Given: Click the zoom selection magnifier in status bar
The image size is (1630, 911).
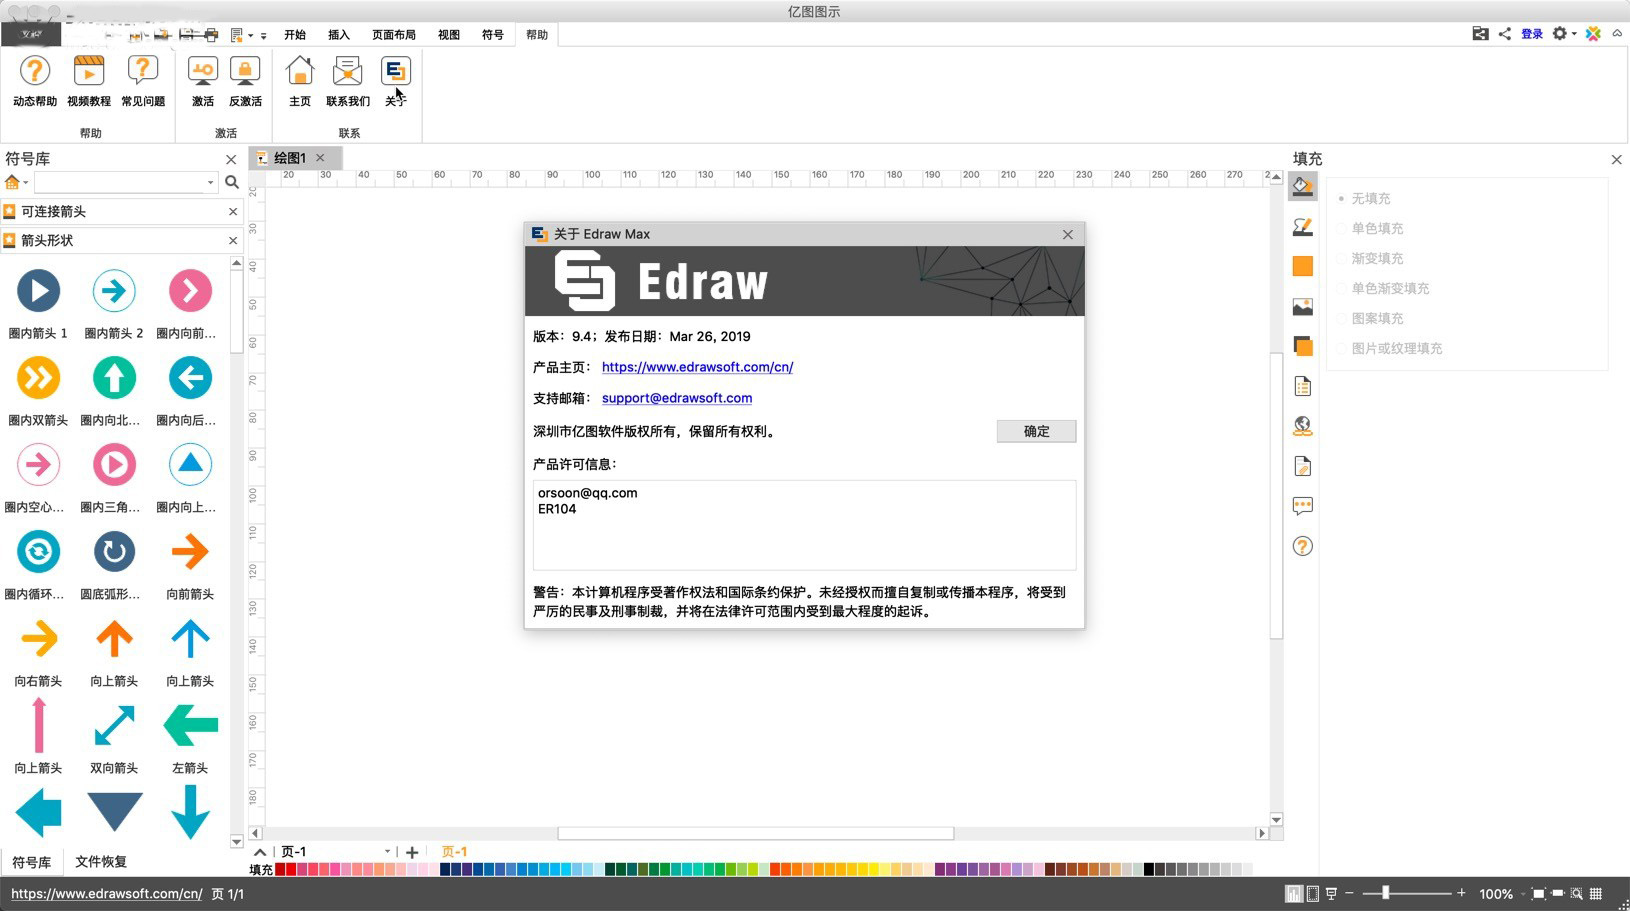Looking at the screenshot, I should click(x=1576, y=893).
